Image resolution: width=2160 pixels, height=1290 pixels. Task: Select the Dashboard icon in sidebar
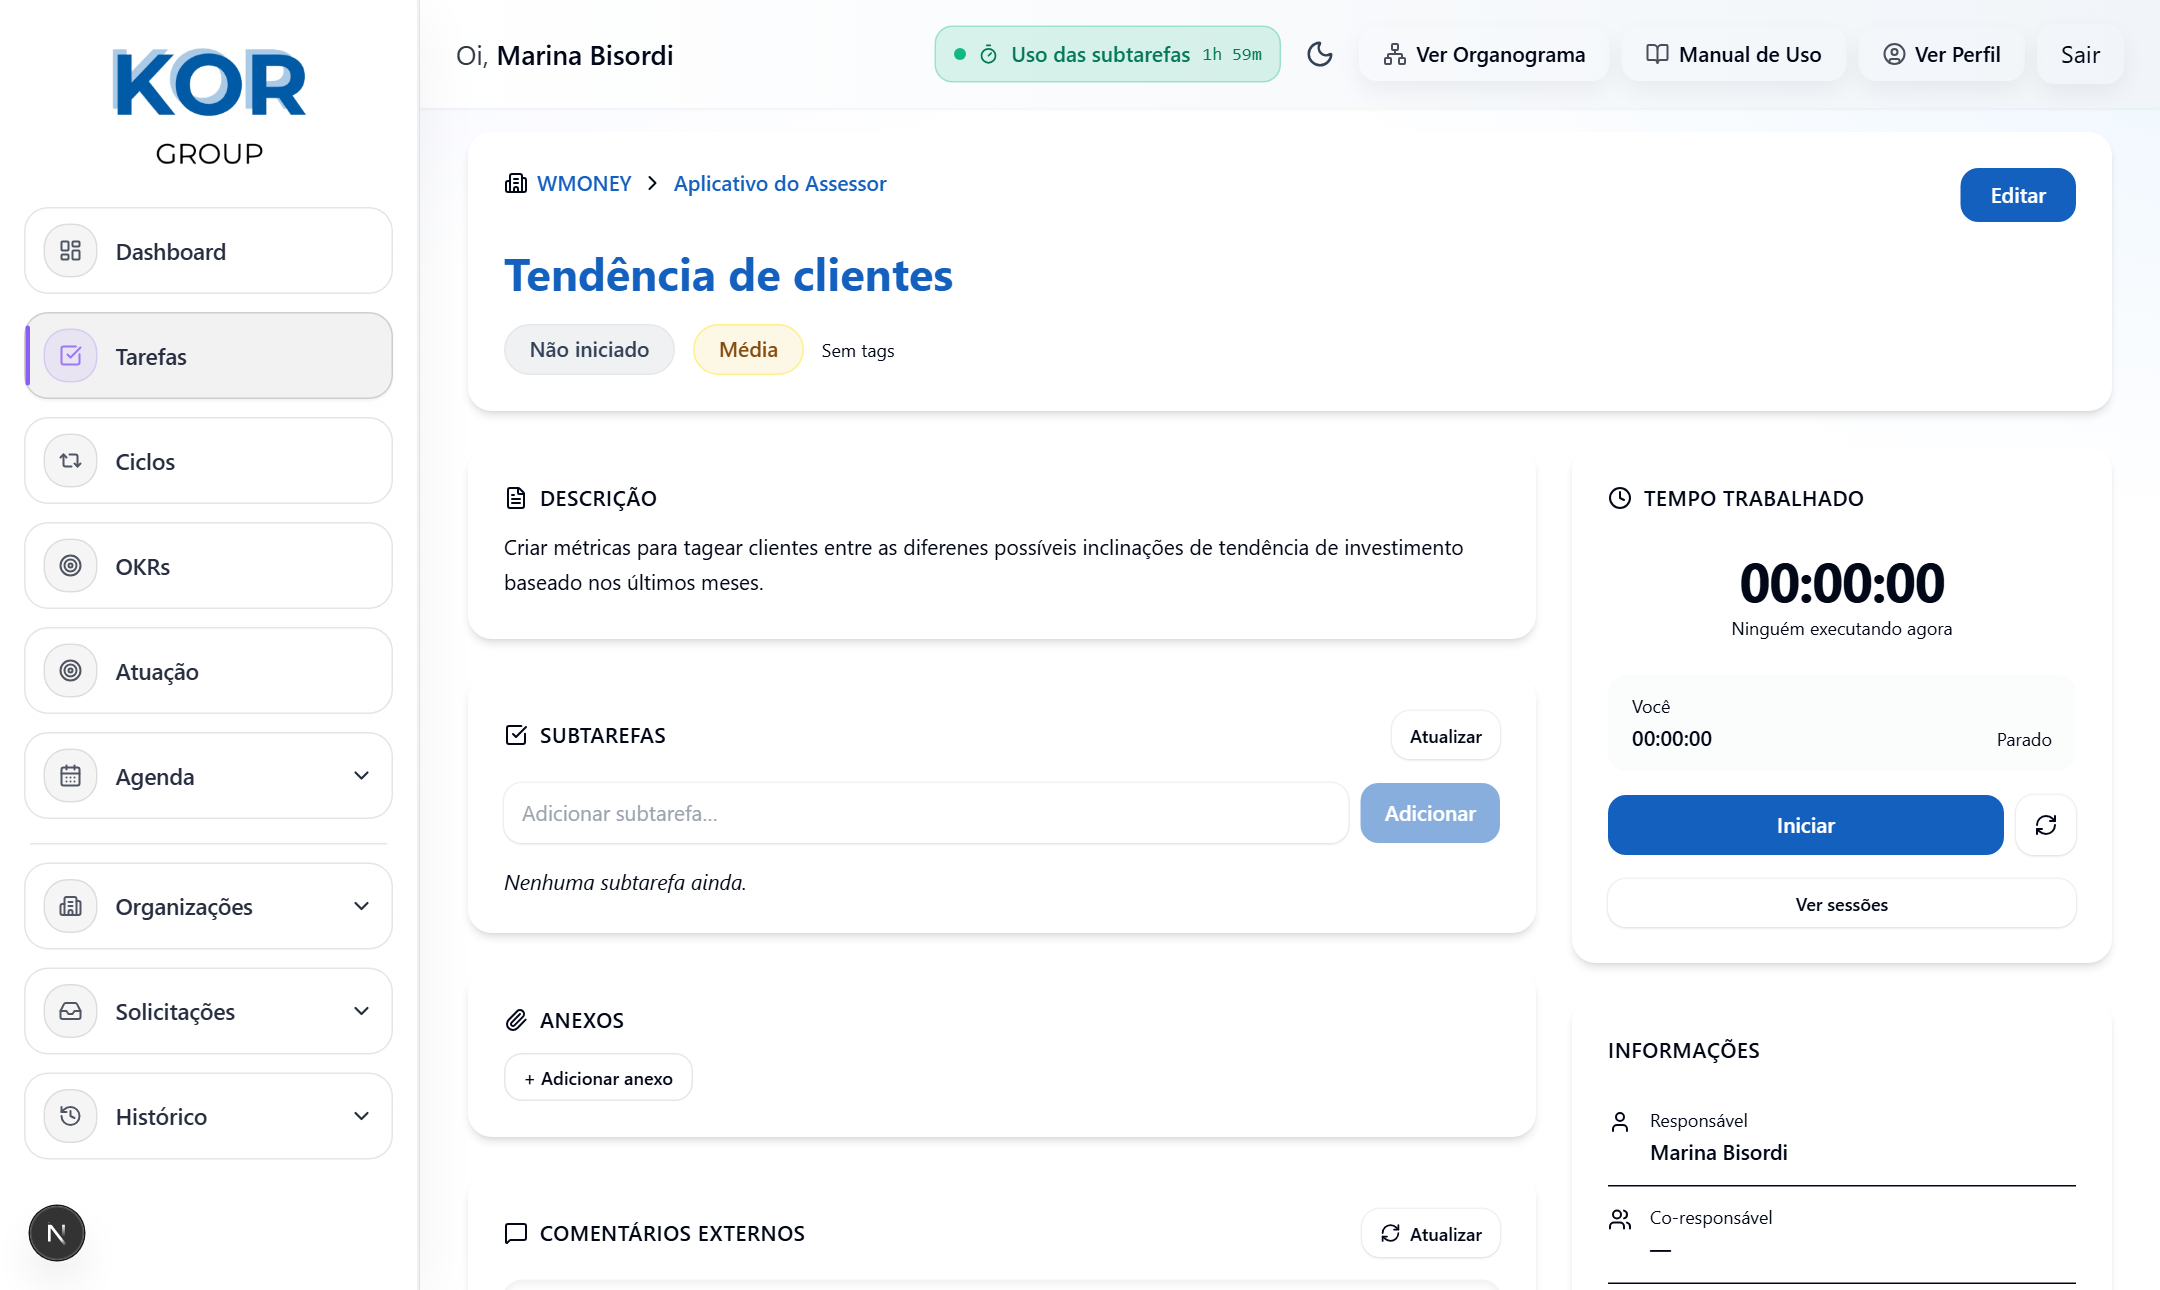tap(70, 251)
